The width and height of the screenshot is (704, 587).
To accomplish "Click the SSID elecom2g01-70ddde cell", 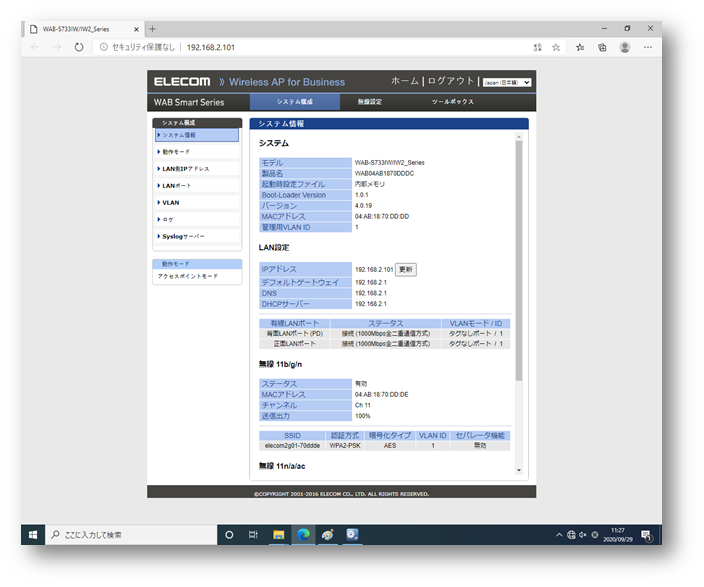I will click(x=292, y=446).
